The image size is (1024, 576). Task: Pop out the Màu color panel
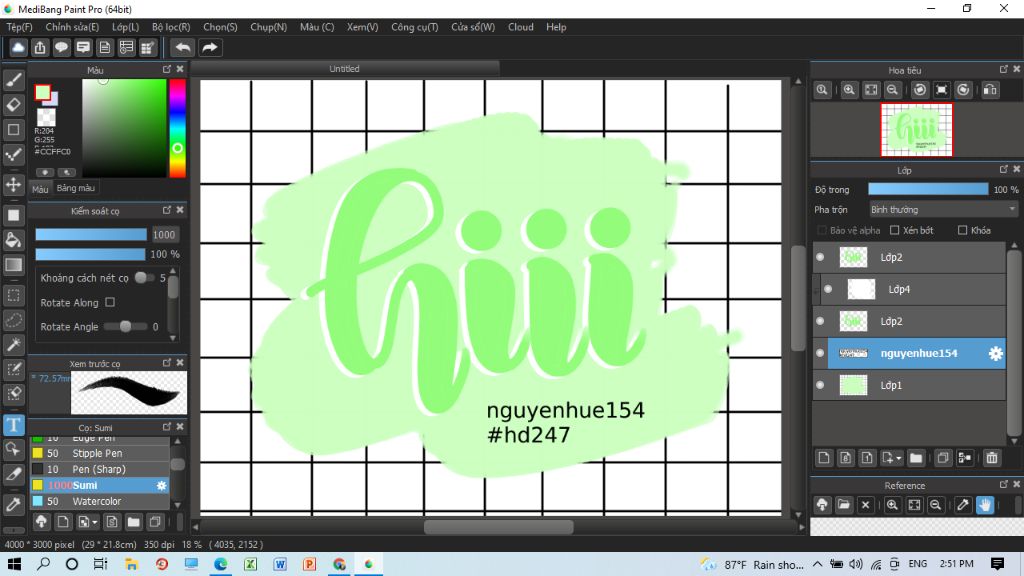167,69
